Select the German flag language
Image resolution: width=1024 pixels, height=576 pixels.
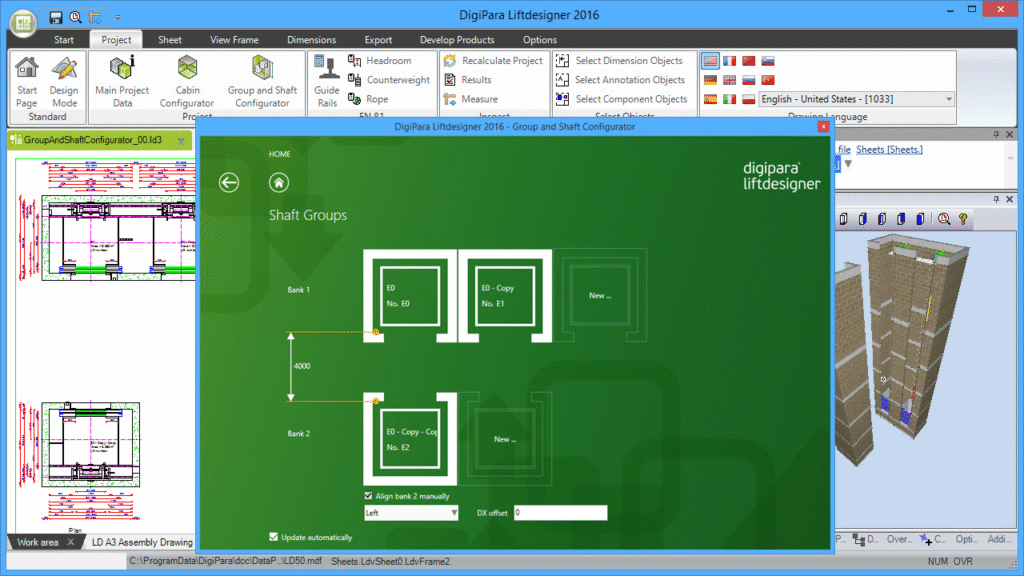point(711,80)
